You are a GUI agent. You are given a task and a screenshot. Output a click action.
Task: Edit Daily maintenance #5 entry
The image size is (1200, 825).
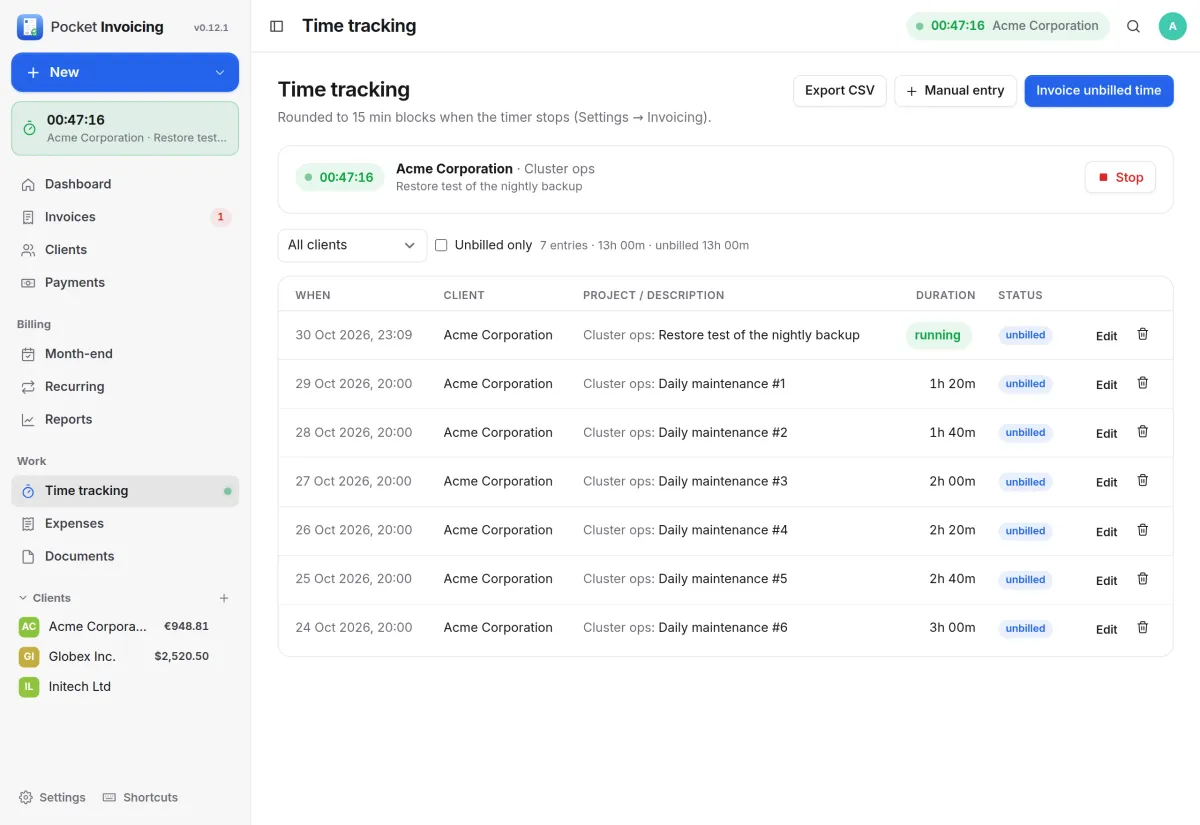pyautogui.click(x=1106, y=581)
